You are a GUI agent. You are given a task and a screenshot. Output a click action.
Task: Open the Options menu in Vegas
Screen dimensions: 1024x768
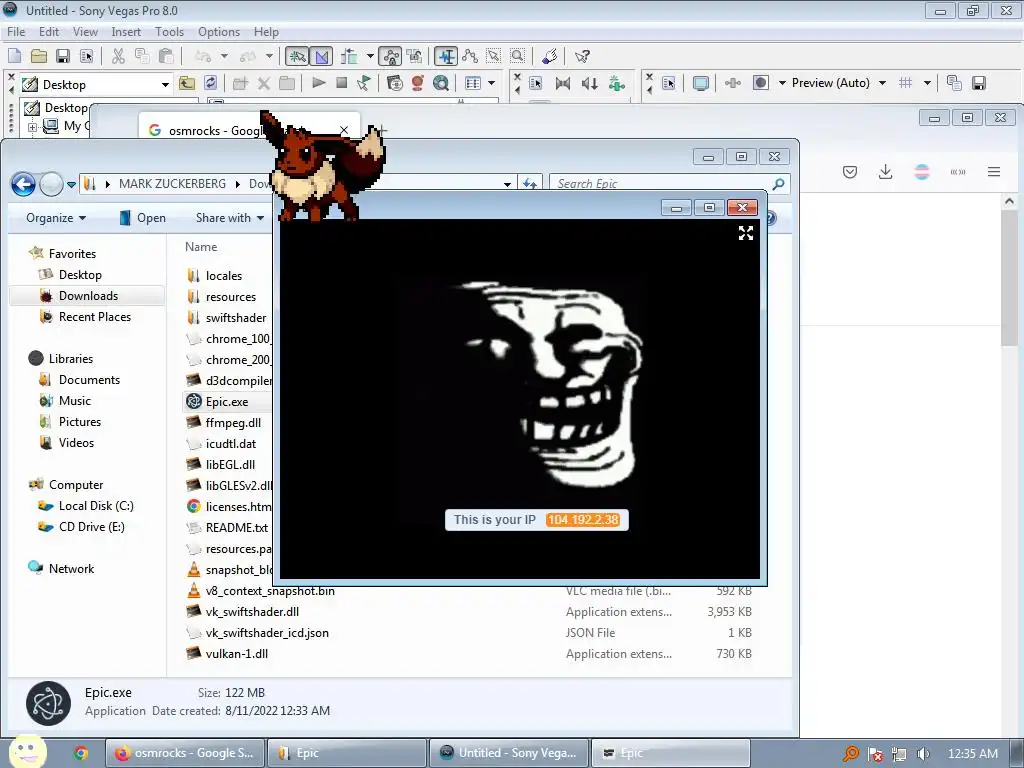click(x=219, y=31)
